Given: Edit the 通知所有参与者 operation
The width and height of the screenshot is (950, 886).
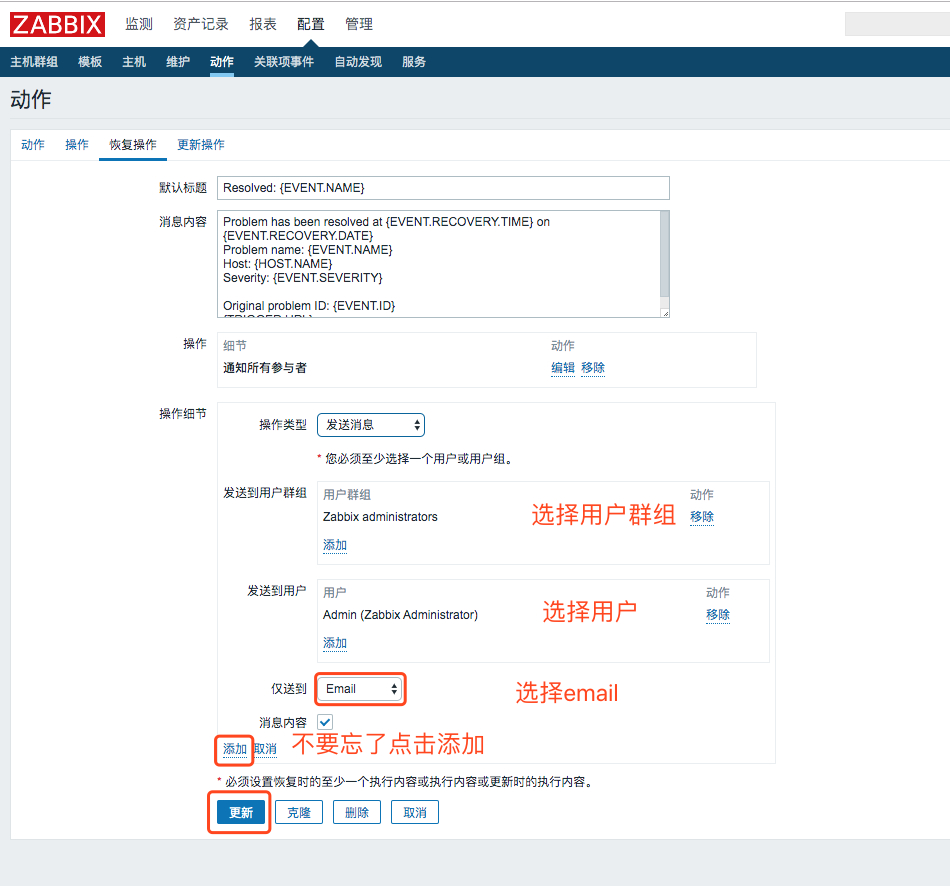Looking at the screenshot, I should point(563,368).
